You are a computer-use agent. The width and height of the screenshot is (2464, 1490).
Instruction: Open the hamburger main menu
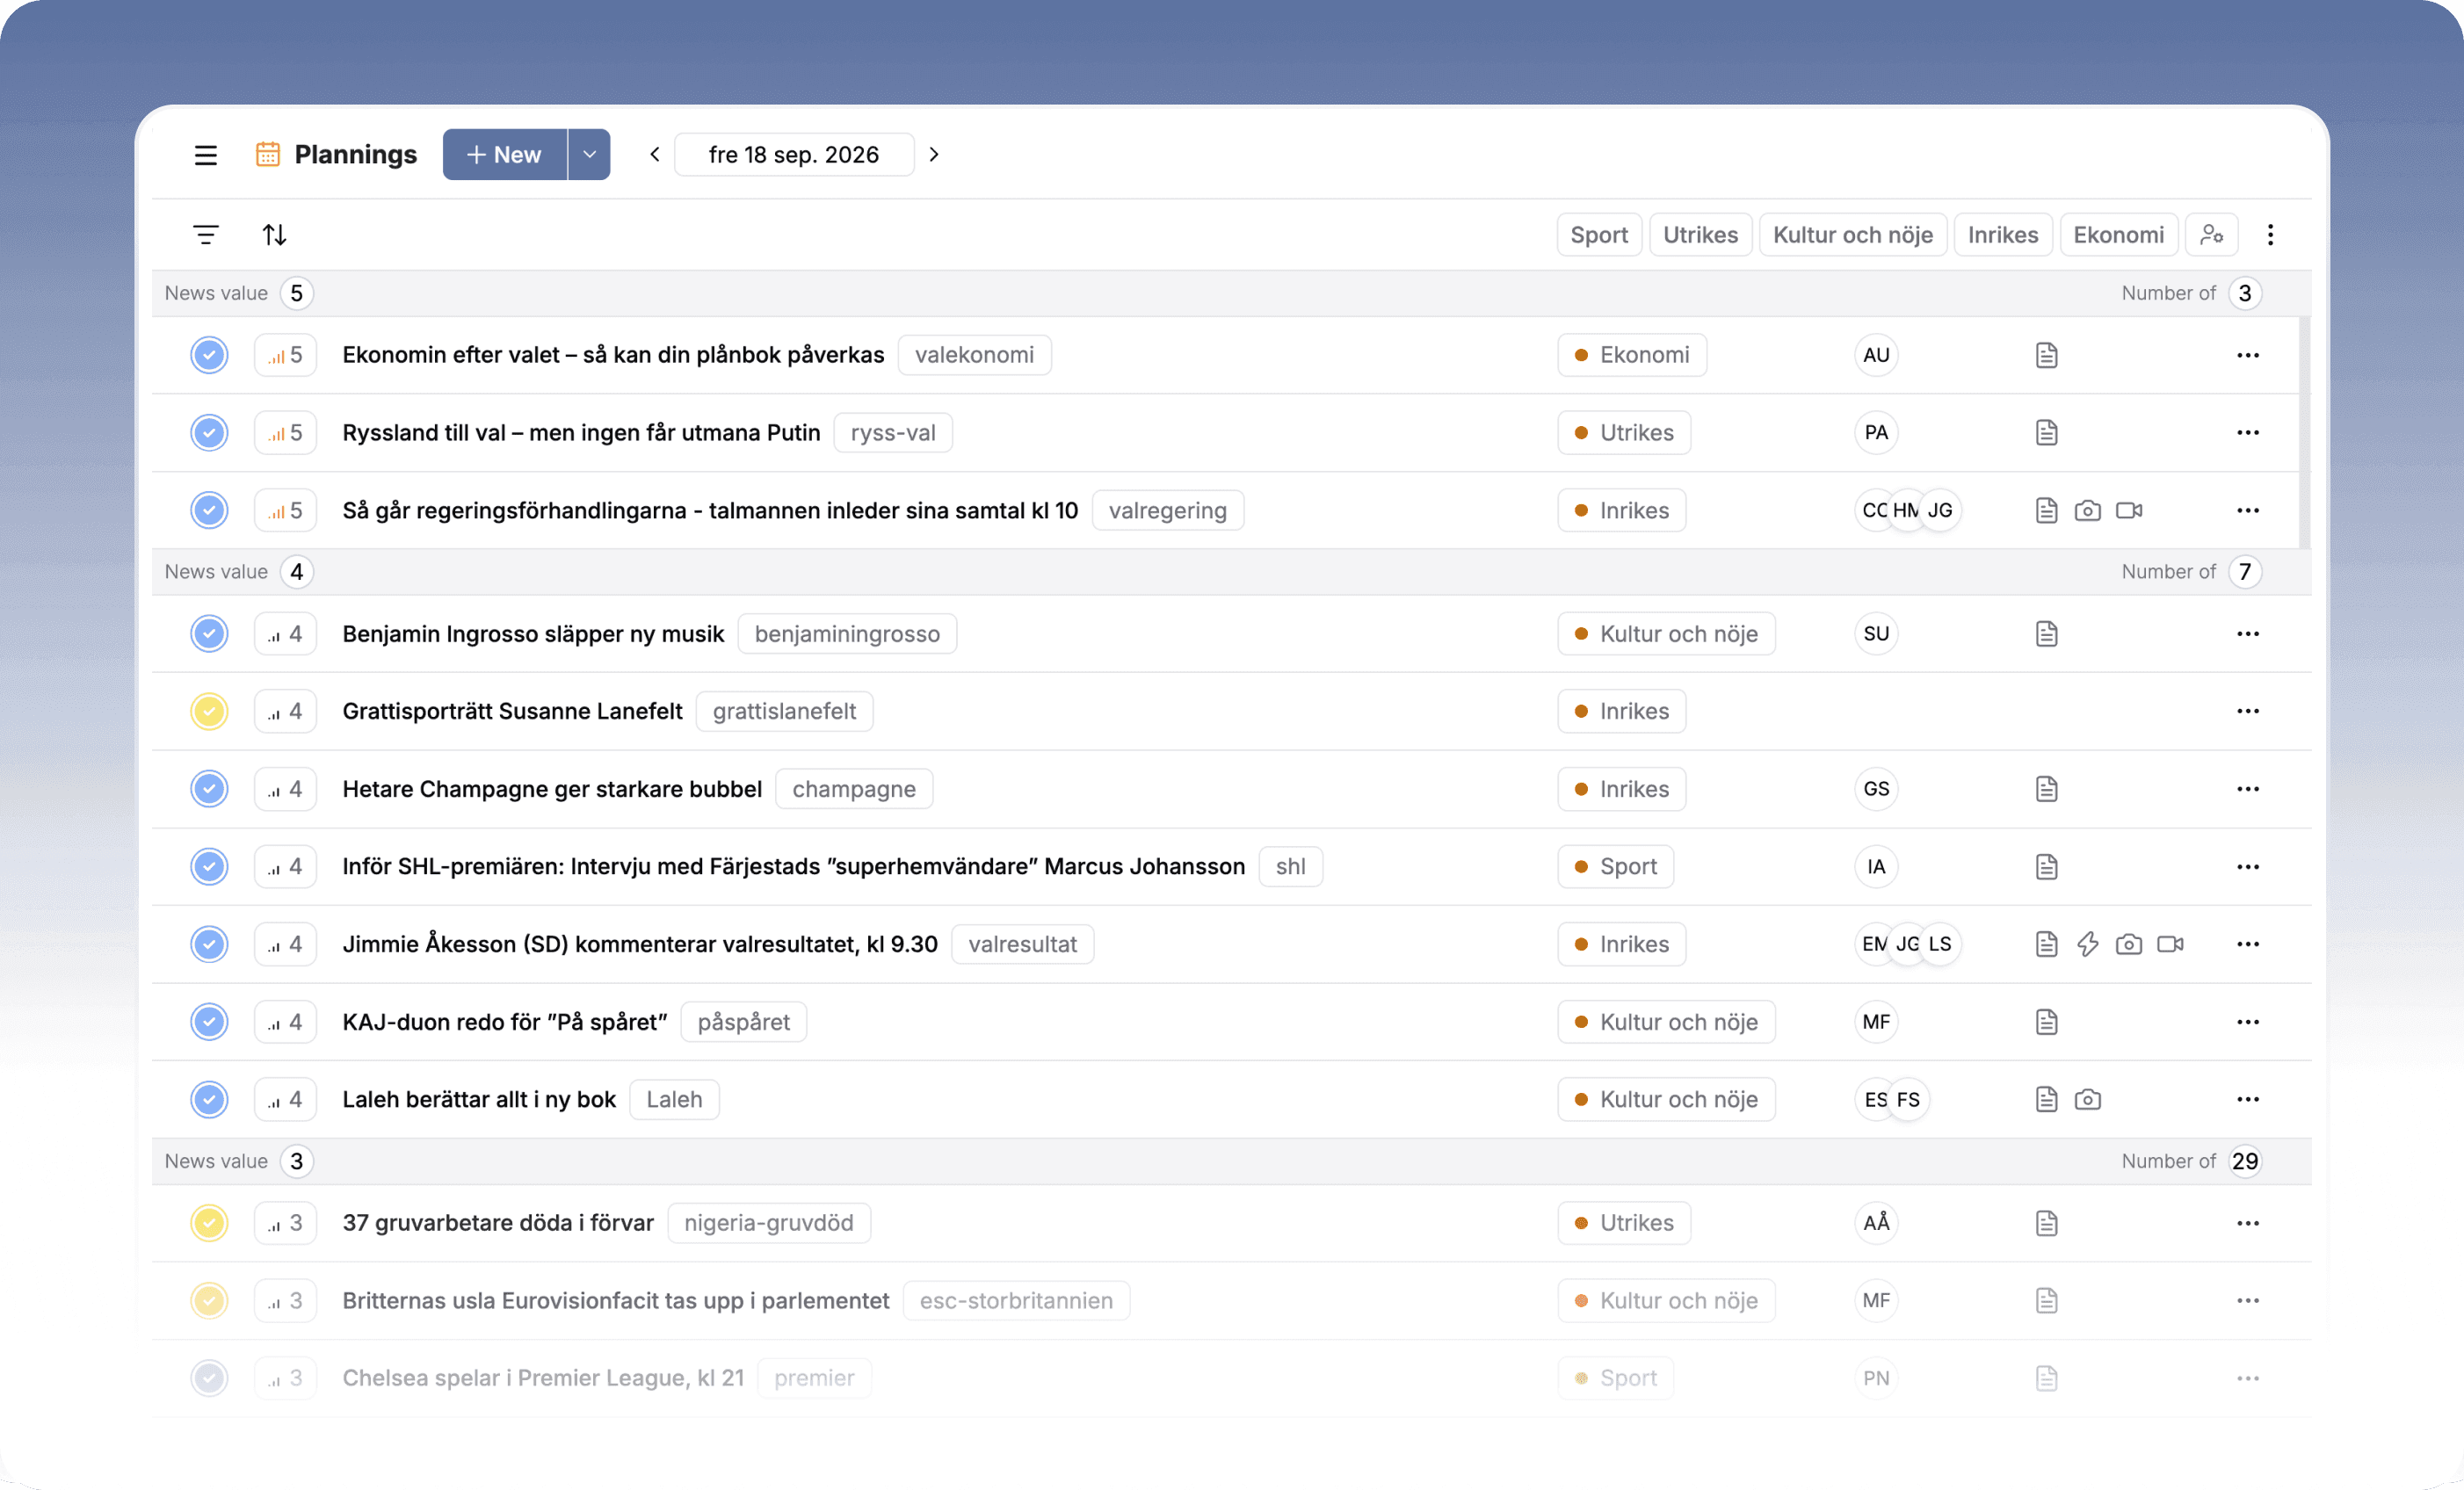(x=205, y=155)
